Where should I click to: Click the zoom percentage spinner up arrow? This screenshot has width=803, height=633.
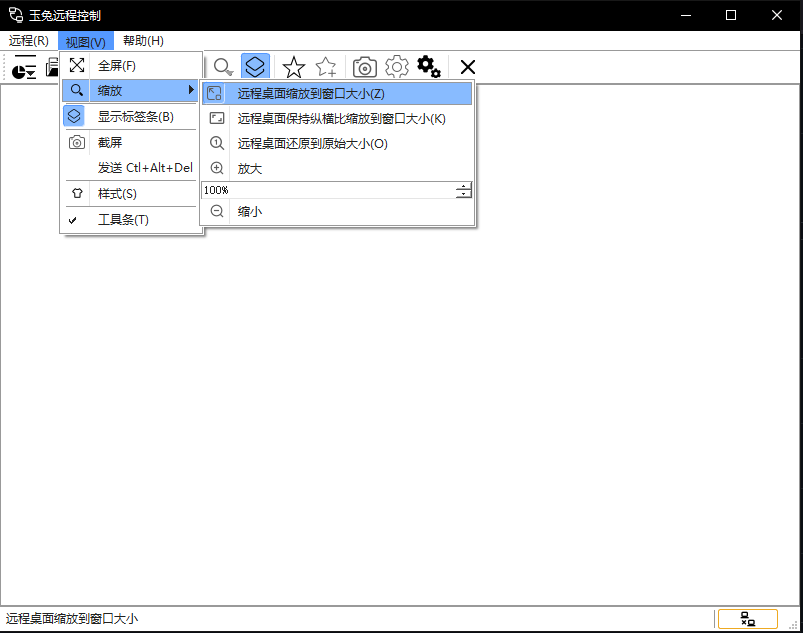(463, 186)
